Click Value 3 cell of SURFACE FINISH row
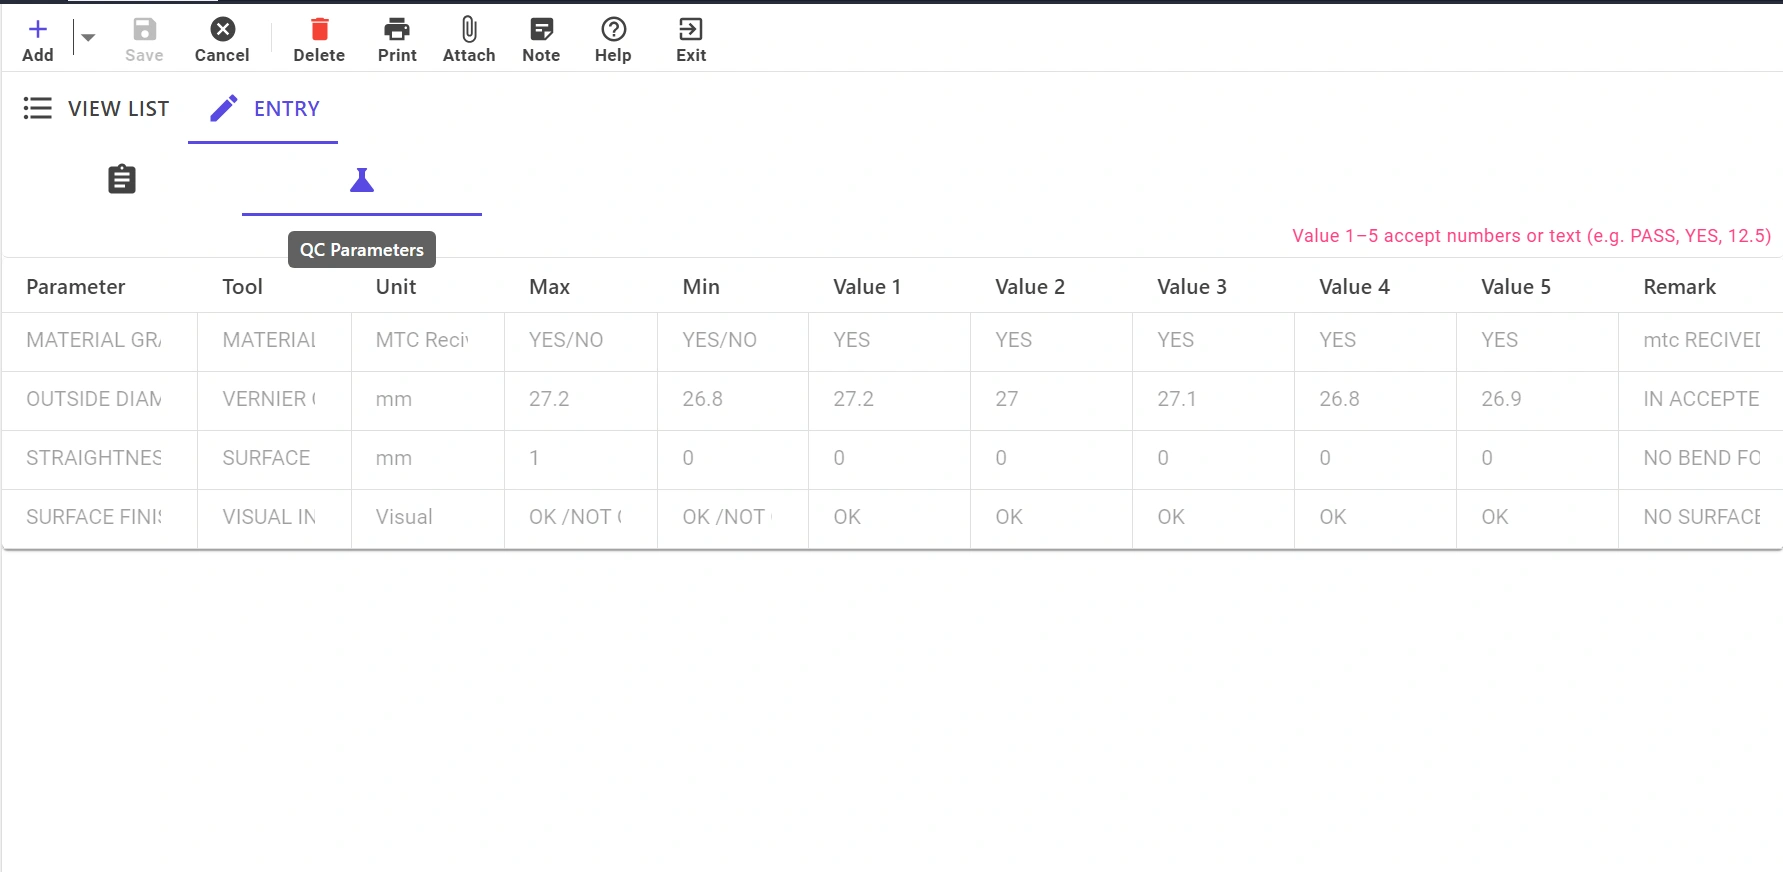 tap(1213, 518)
